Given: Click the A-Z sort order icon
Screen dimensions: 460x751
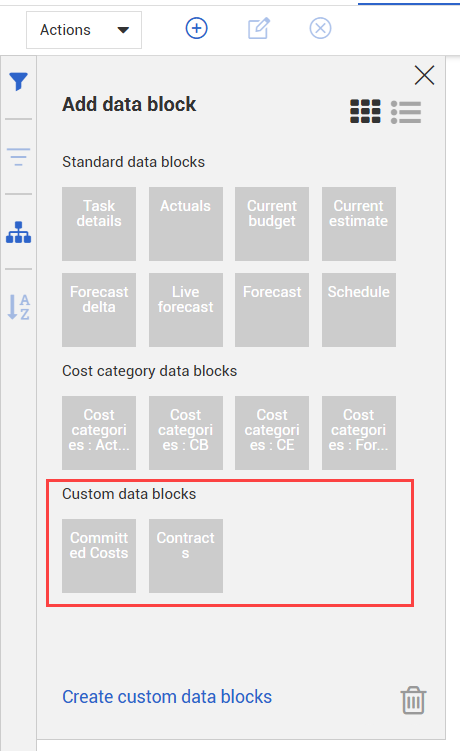Looking at the screenshot, I should (x=18, y=307).
